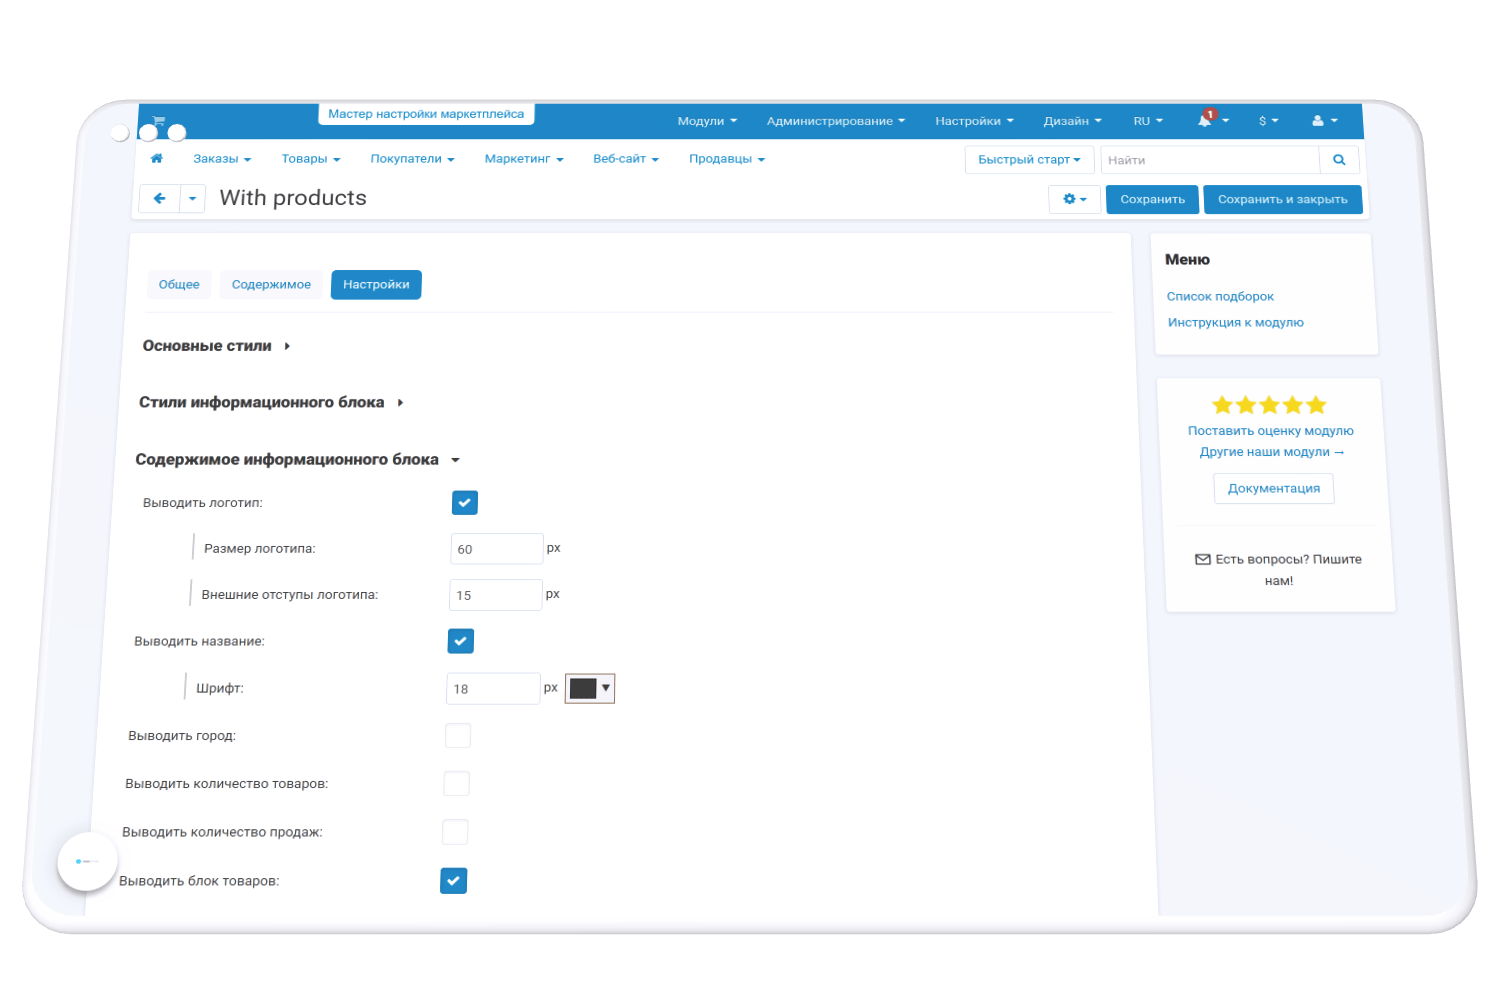
Task: Open the user account icon menu
Action: point(1325,121)
